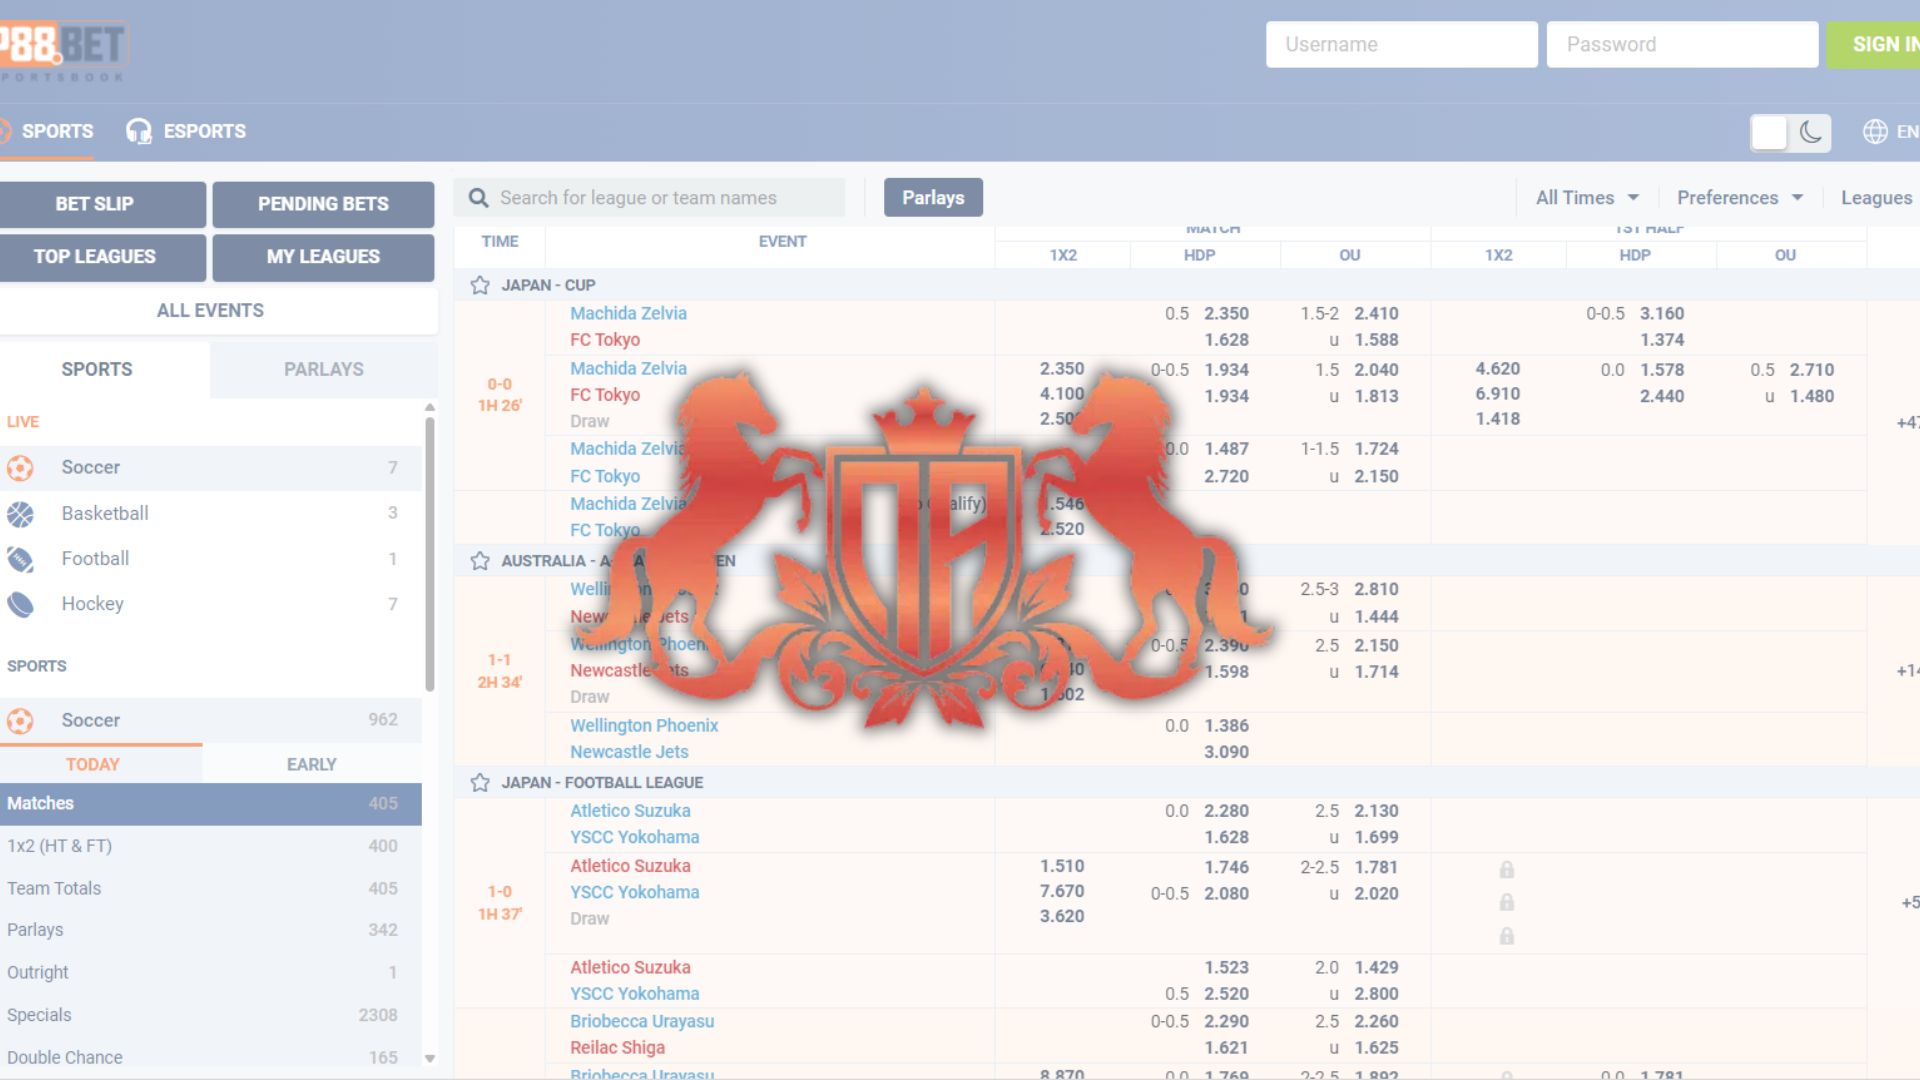Click the Hockey puck icon
Screen dimensions: 1920x1080
20,604
